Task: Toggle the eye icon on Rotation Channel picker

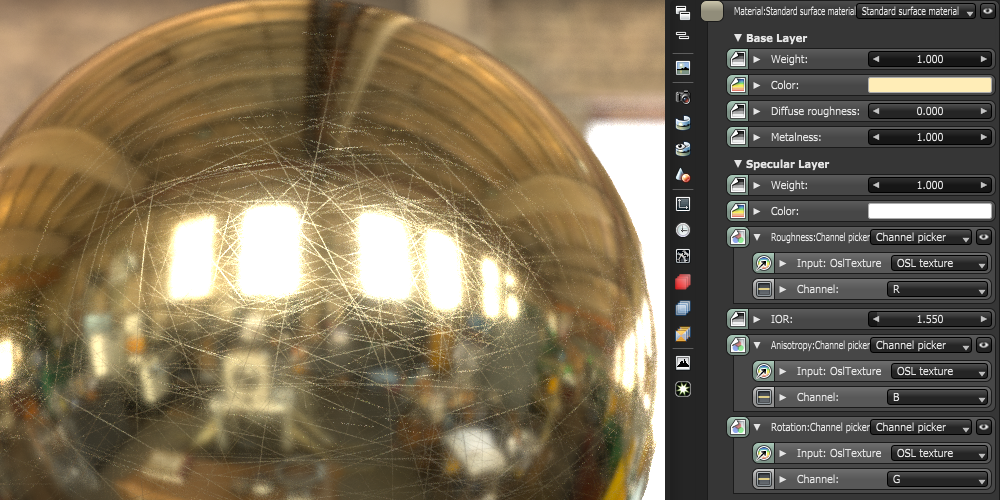Action: [x=984, y=427]
